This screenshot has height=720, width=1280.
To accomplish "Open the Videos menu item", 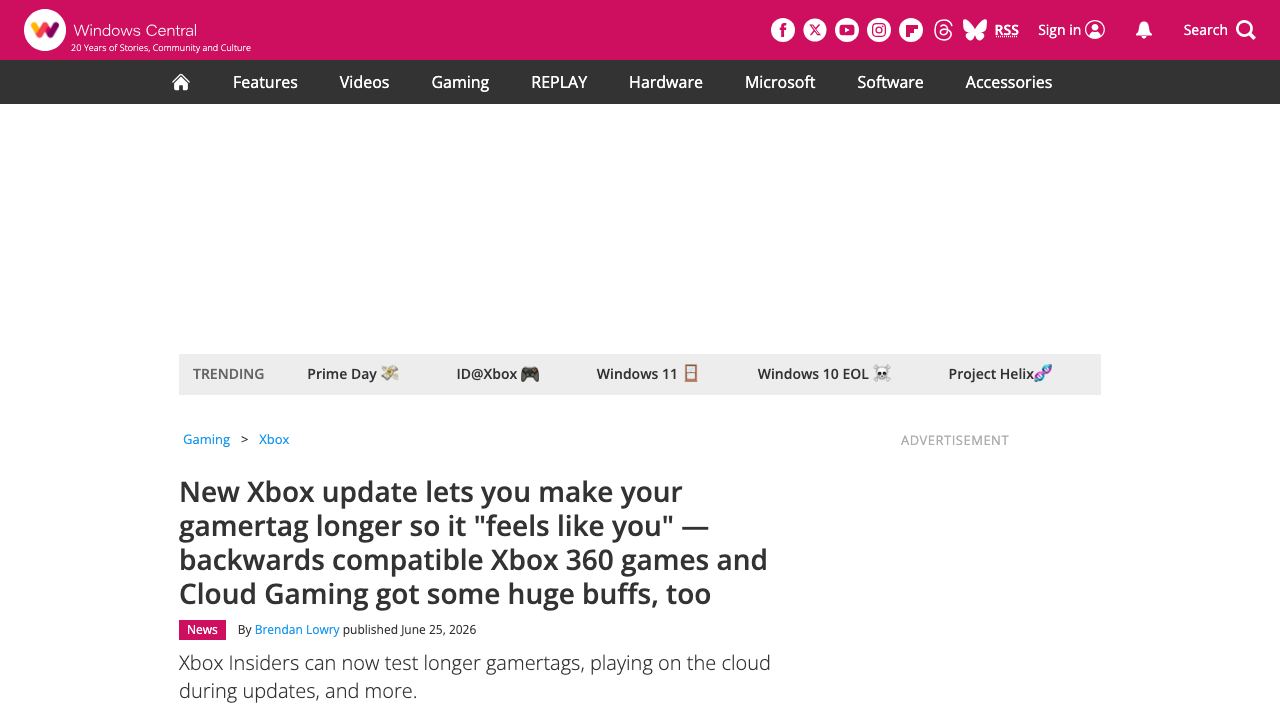I will (x=364, y=82).
